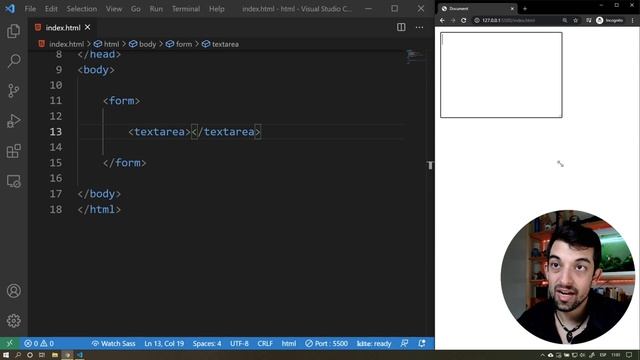Go back in the browser window

click(442, 20)
